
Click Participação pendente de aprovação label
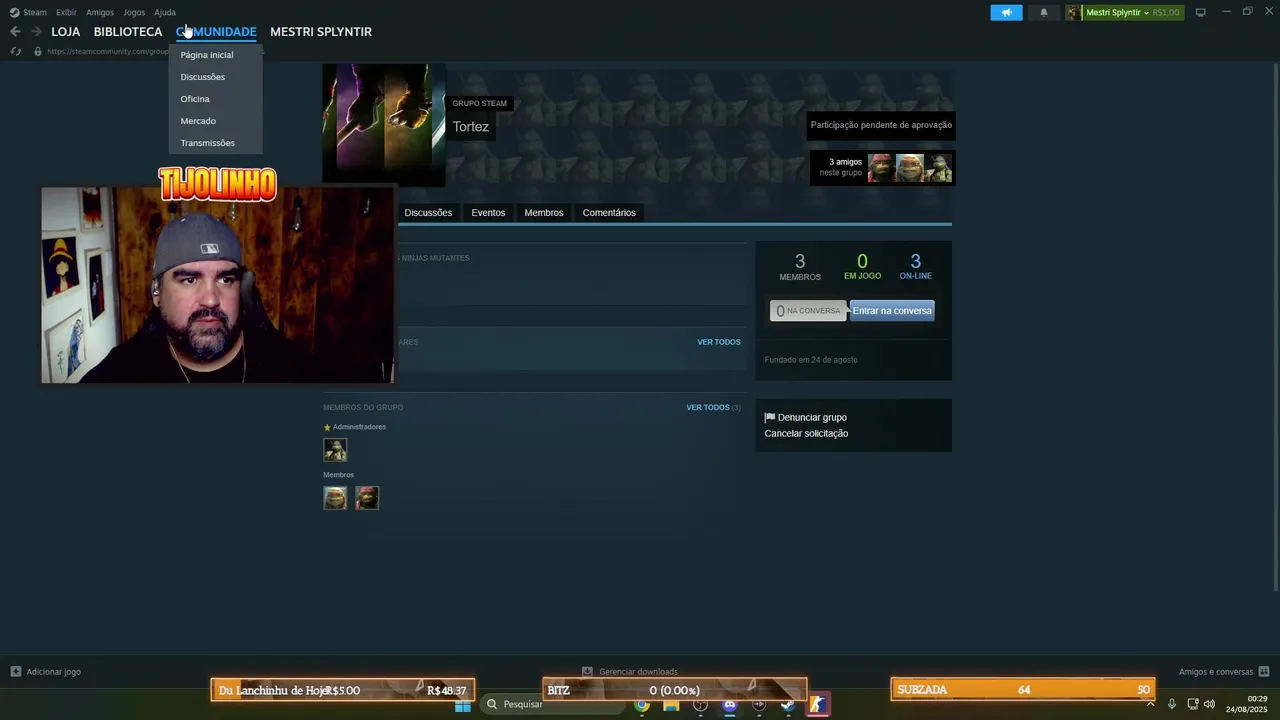[881, 125]
